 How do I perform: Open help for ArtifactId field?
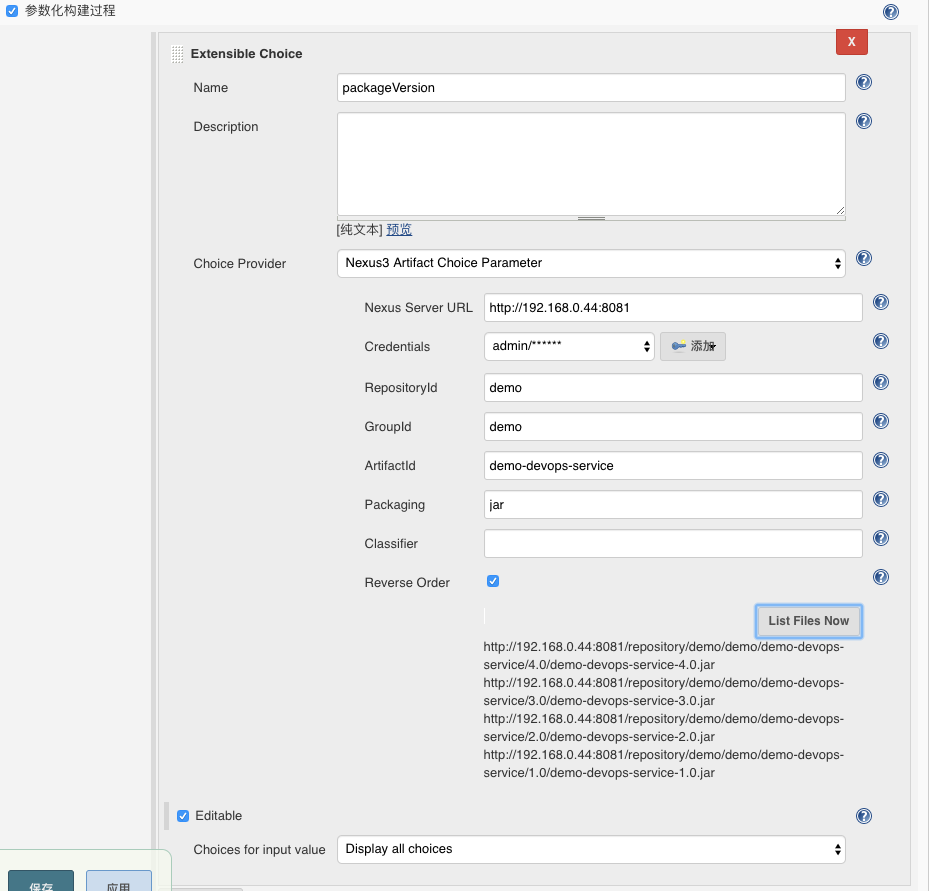coord(881,460)
